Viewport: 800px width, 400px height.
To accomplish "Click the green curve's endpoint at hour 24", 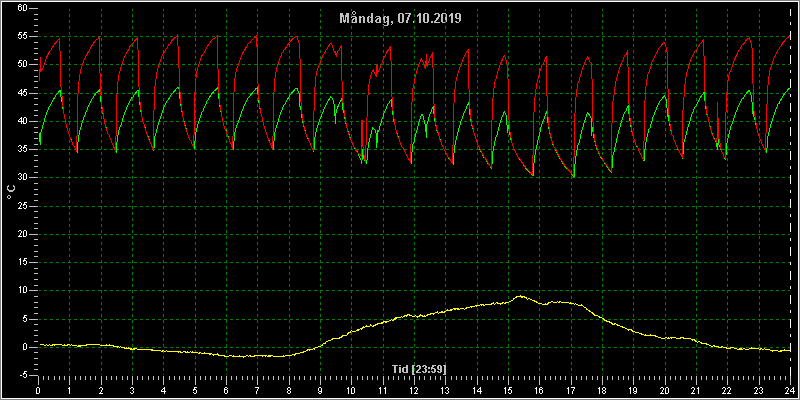I will pyautogui.click(x=789, y=88).
